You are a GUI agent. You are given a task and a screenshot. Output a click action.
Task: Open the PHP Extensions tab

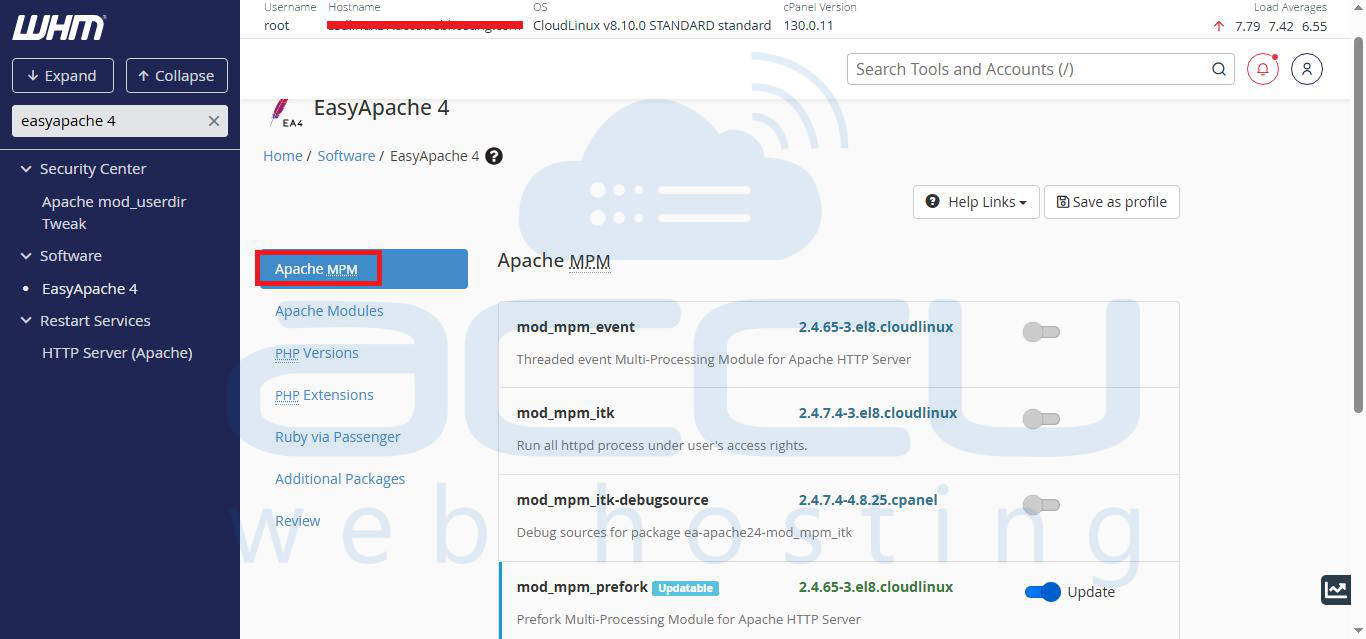[x=324, y=395]
